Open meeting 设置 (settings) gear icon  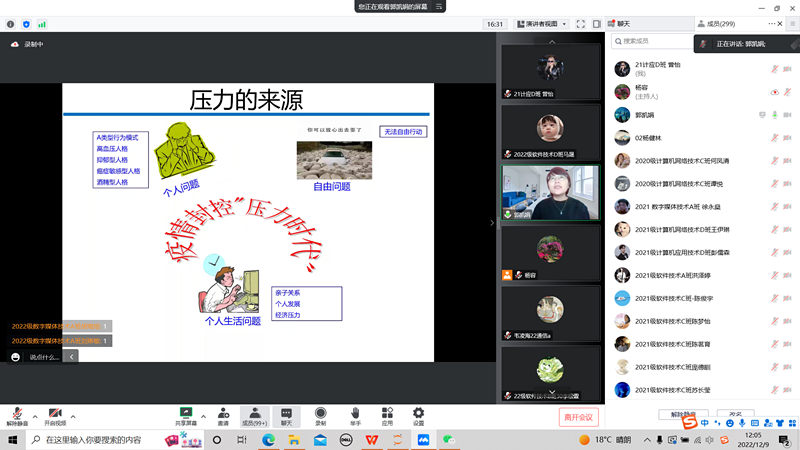419,412
